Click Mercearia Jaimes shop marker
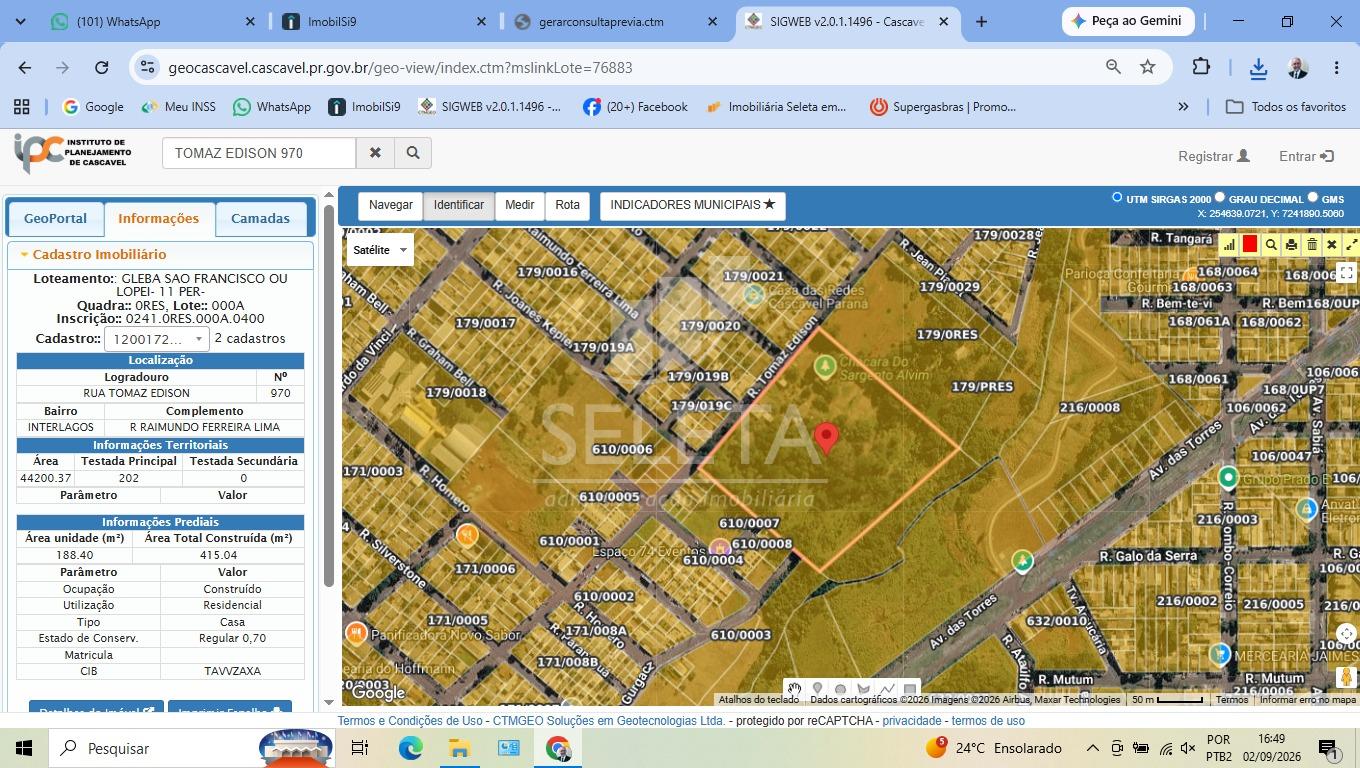 [1219, 654]
